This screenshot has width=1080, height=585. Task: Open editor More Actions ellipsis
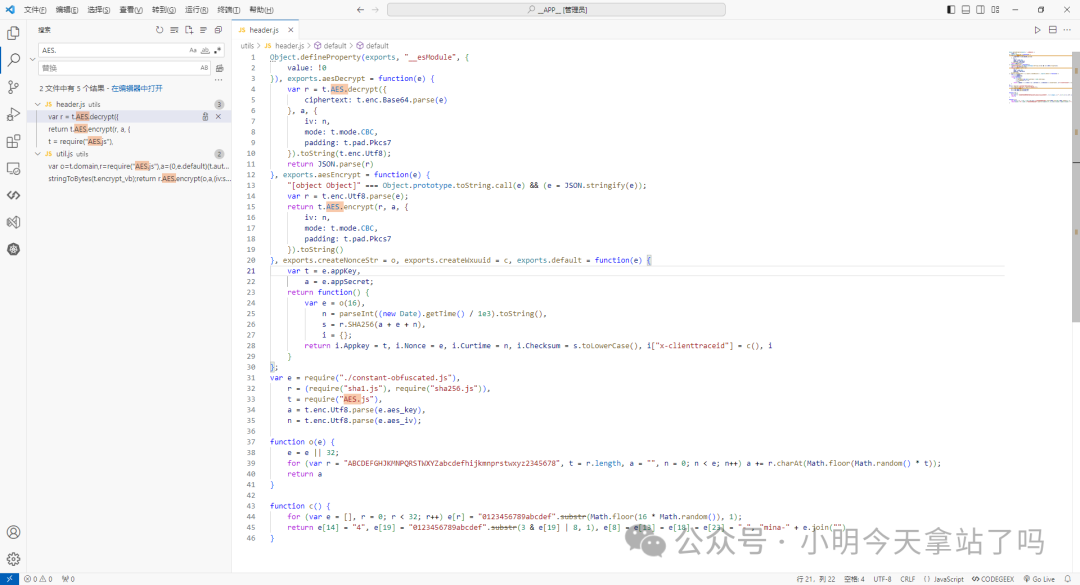1067,30
